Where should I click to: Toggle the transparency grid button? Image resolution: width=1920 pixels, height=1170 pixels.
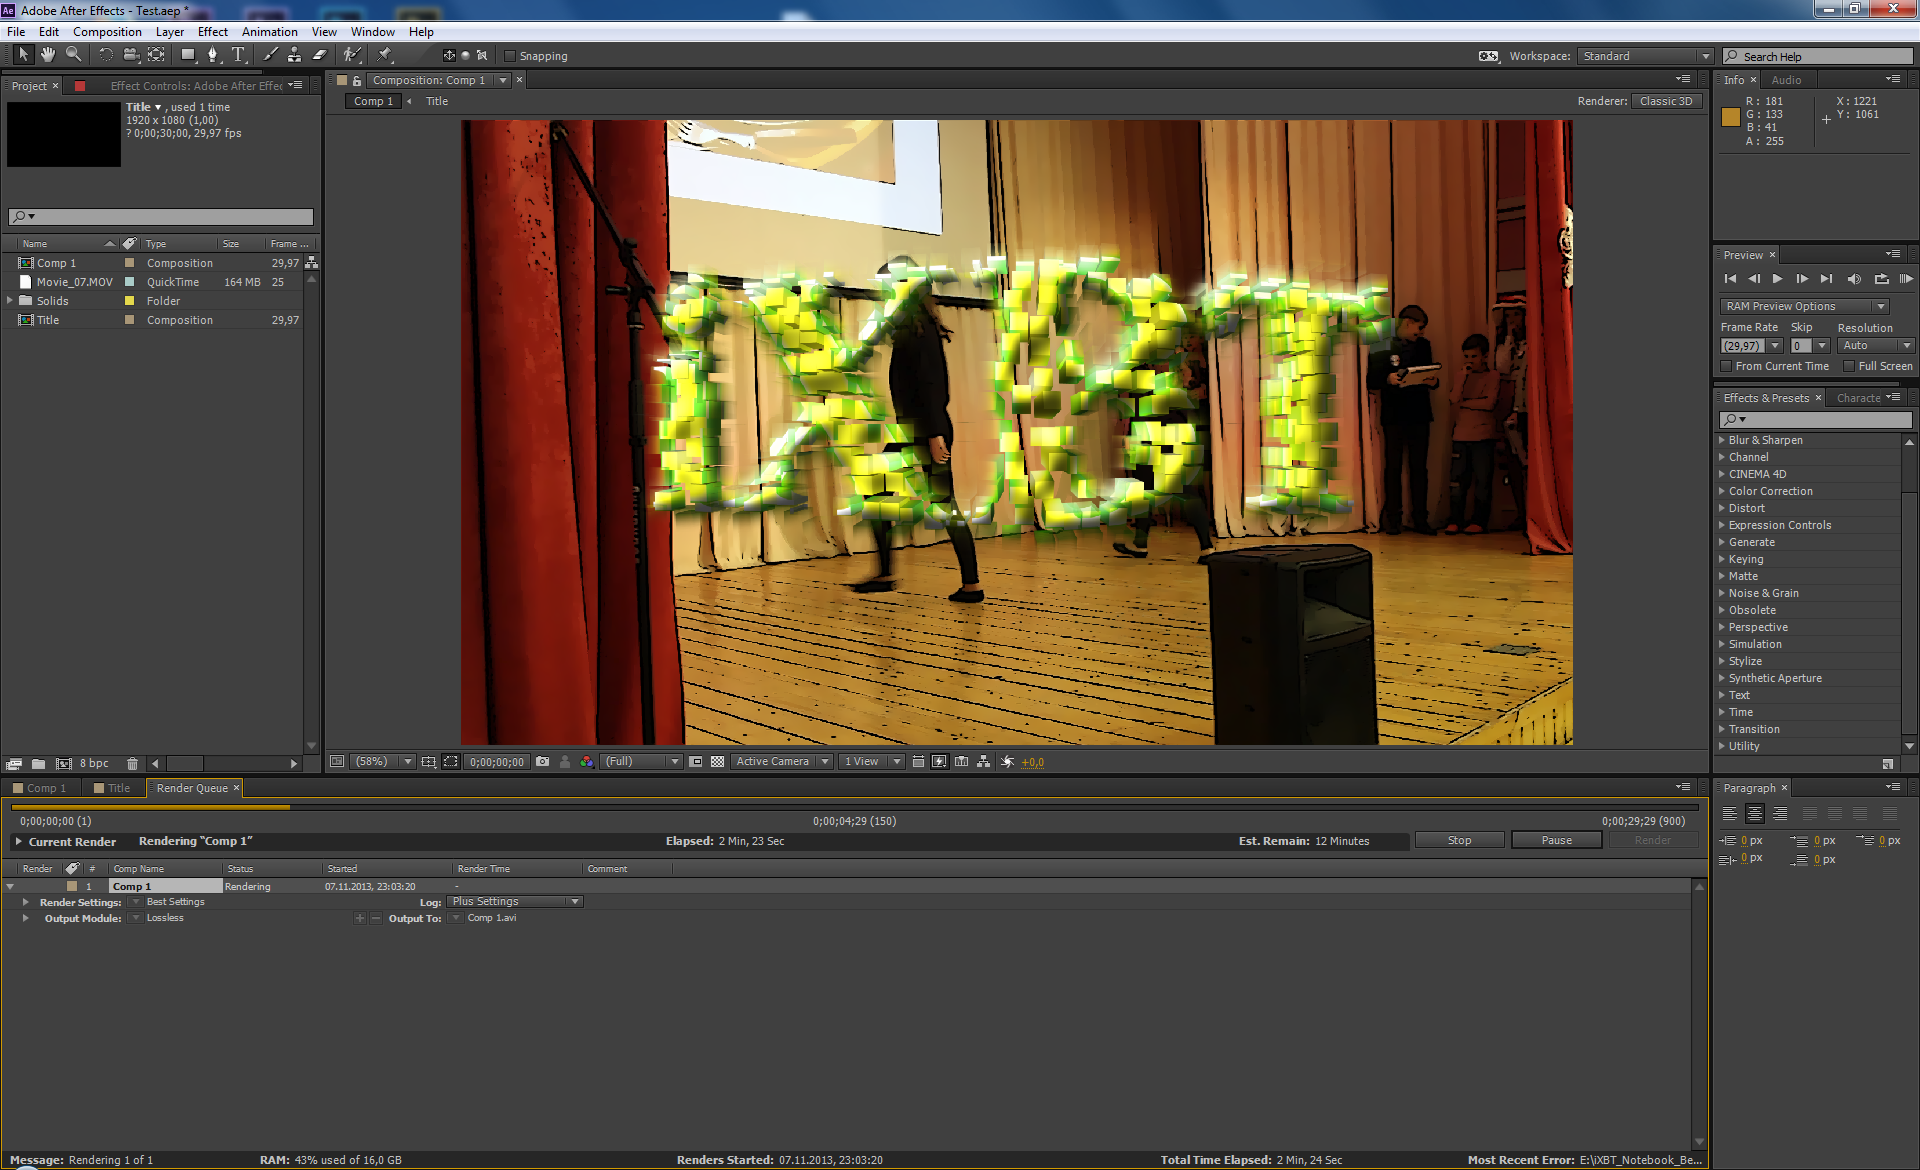pos(717,762)
